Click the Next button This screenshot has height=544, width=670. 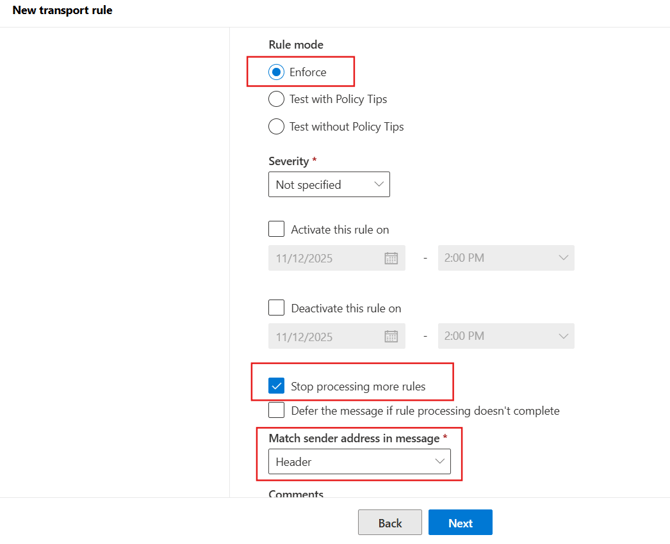pyautogui.click(x=460, y=523)
